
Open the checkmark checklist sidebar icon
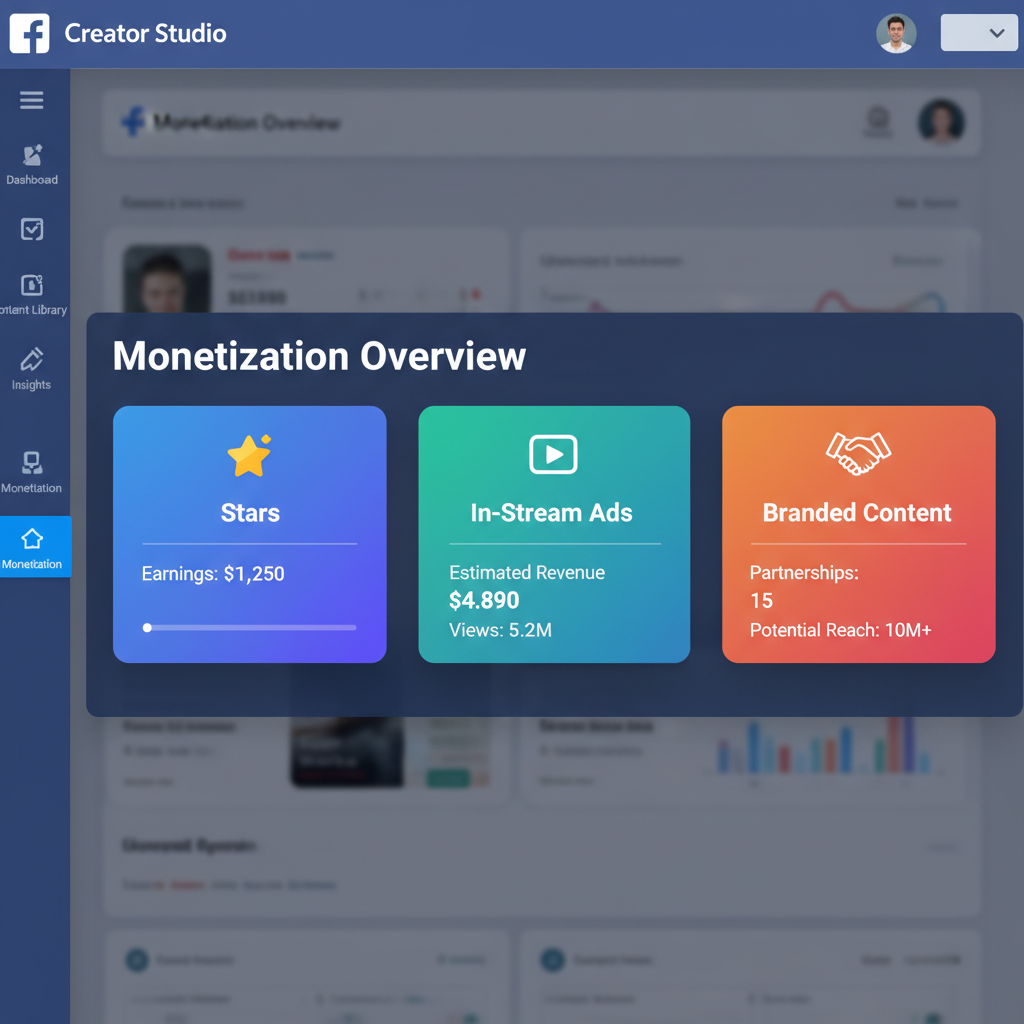click(x=32, y=229)
